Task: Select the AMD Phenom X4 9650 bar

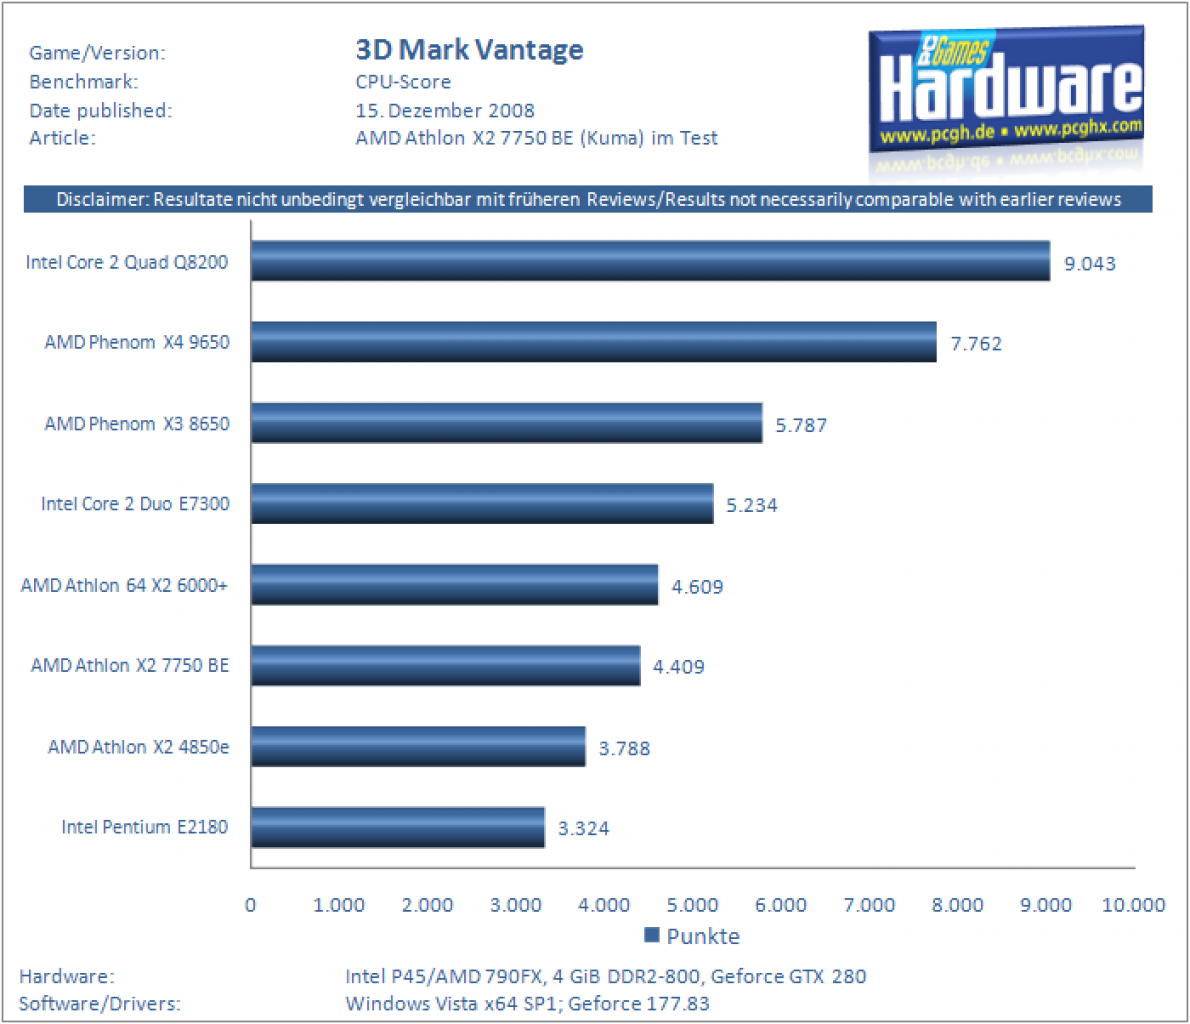Action: [x=593, y=342]
